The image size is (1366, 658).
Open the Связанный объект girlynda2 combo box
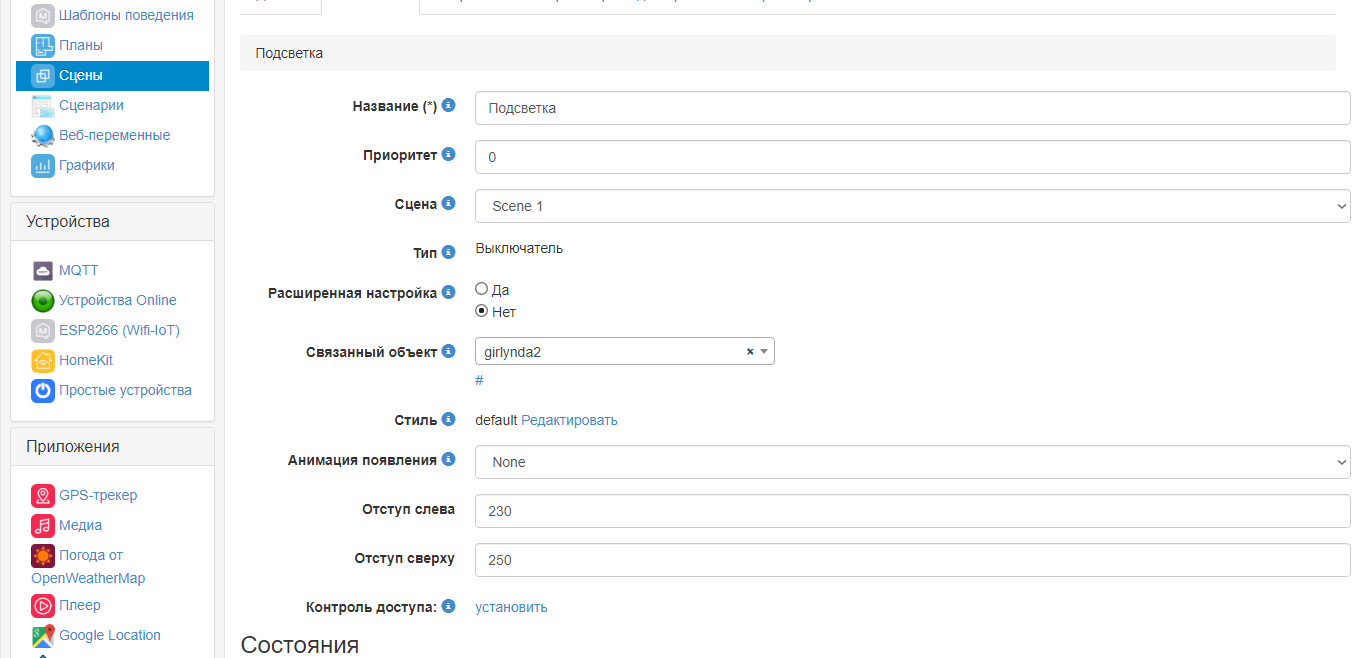pyautogui.click(x=610, y=352)
